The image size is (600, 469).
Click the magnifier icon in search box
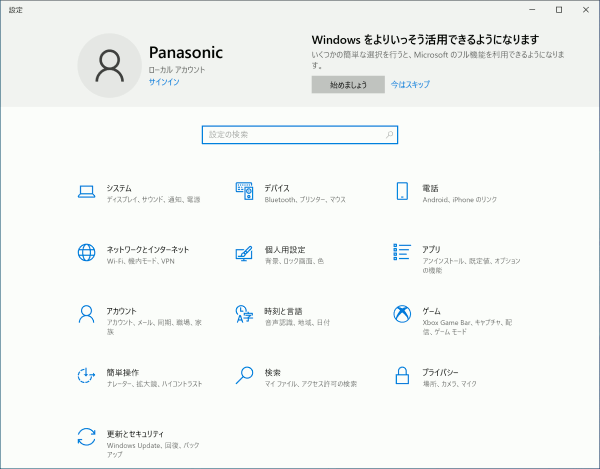[x=390, y=135]
